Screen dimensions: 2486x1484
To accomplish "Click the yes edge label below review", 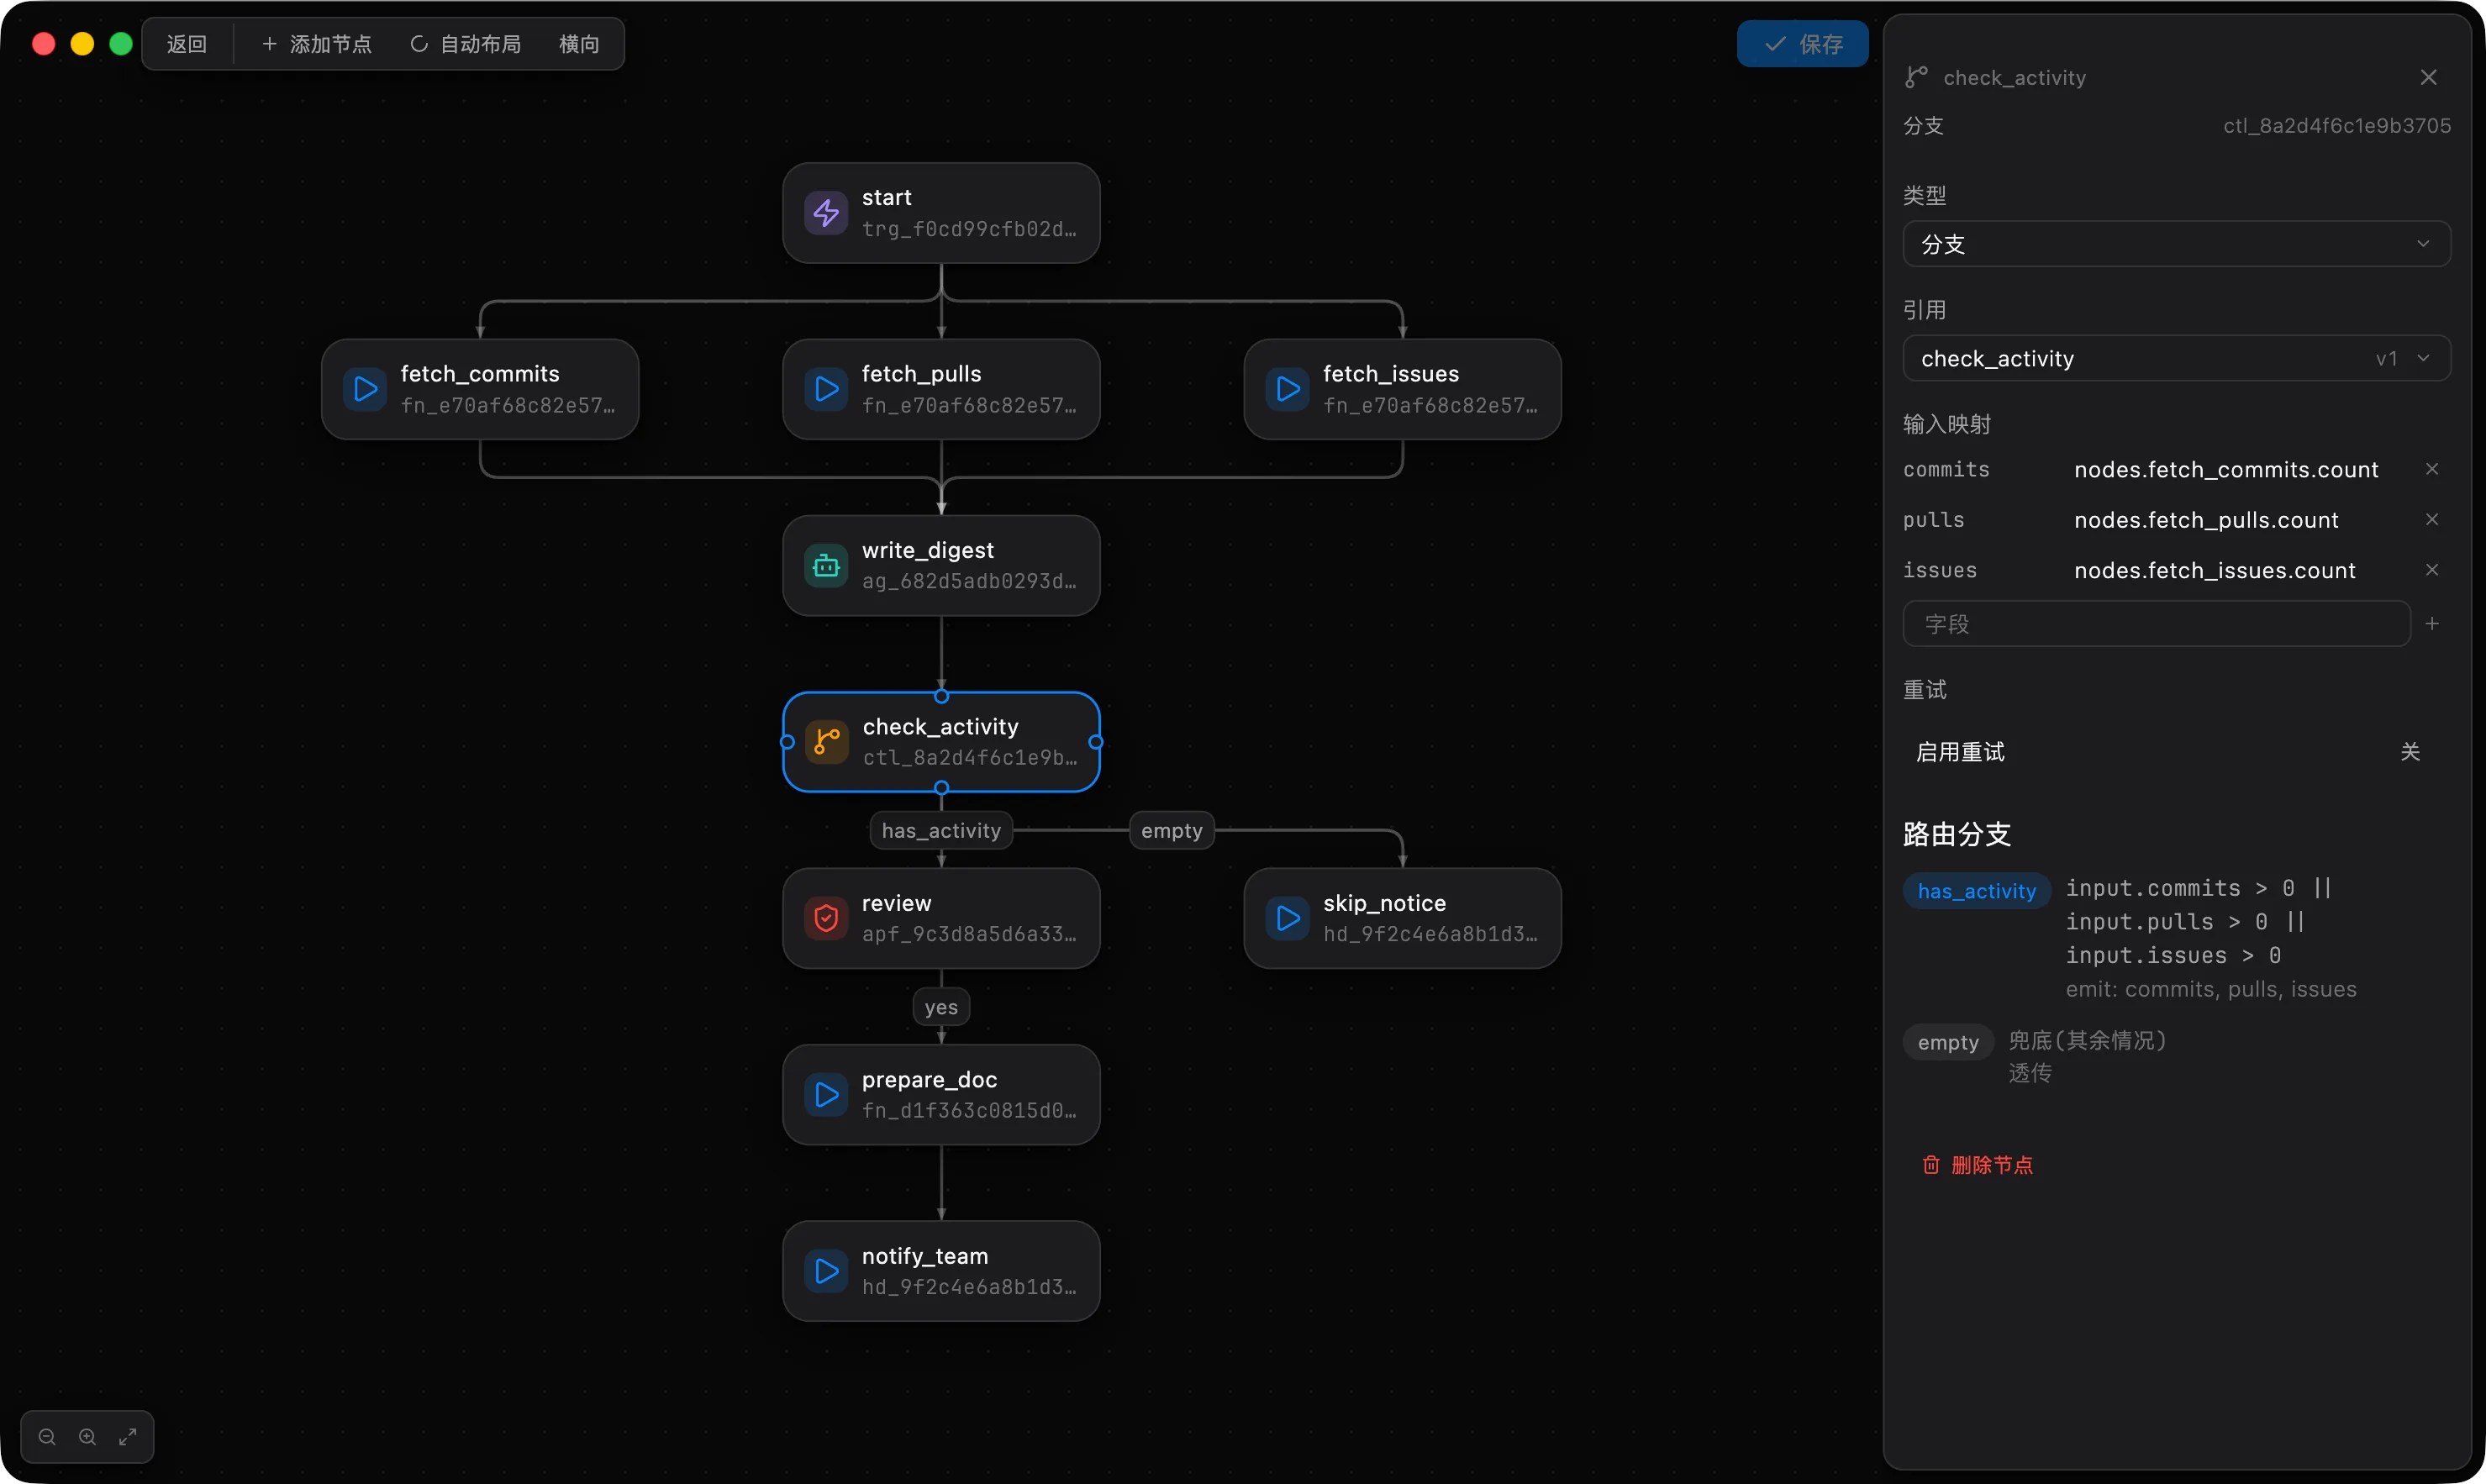I will [x=941, y=1007].
